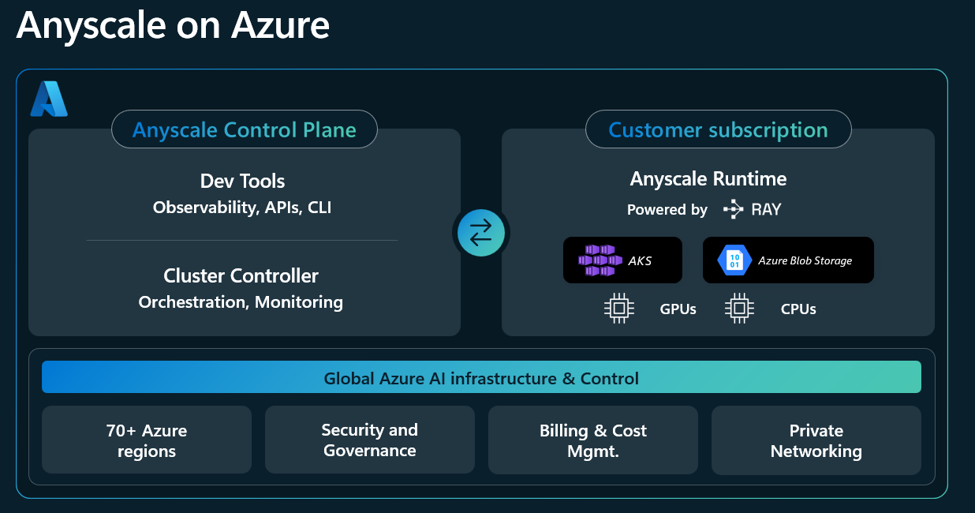Click the 'Anyscale on Azure' title
975x513 pixels.
tap(173, 26)
